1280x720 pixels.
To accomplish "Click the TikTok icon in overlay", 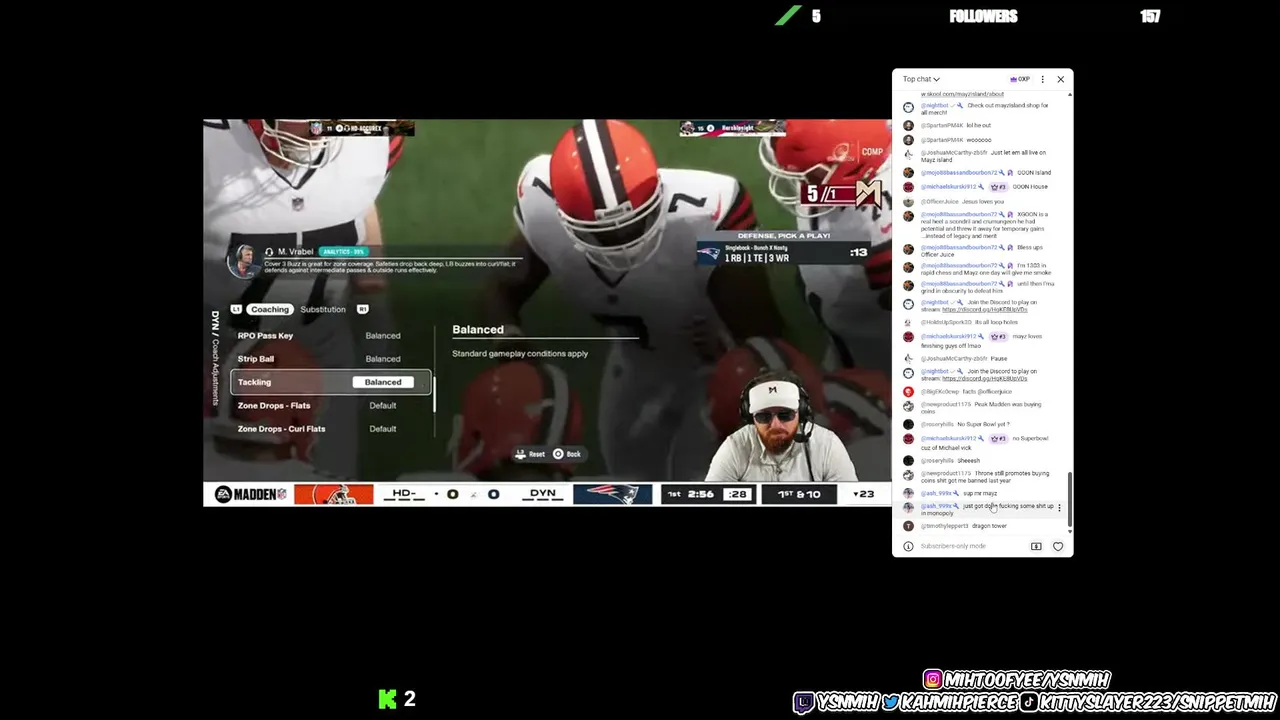I will (x=1028, y=702).
